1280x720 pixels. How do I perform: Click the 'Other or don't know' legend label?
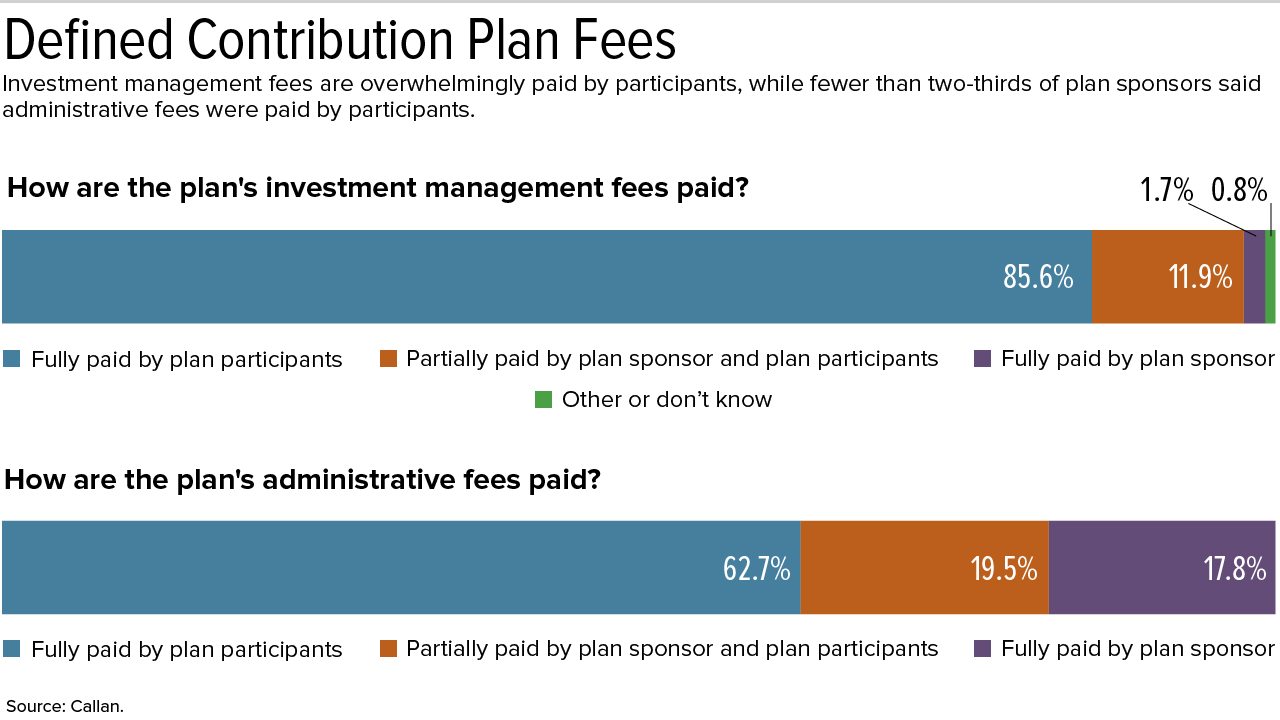667,400
